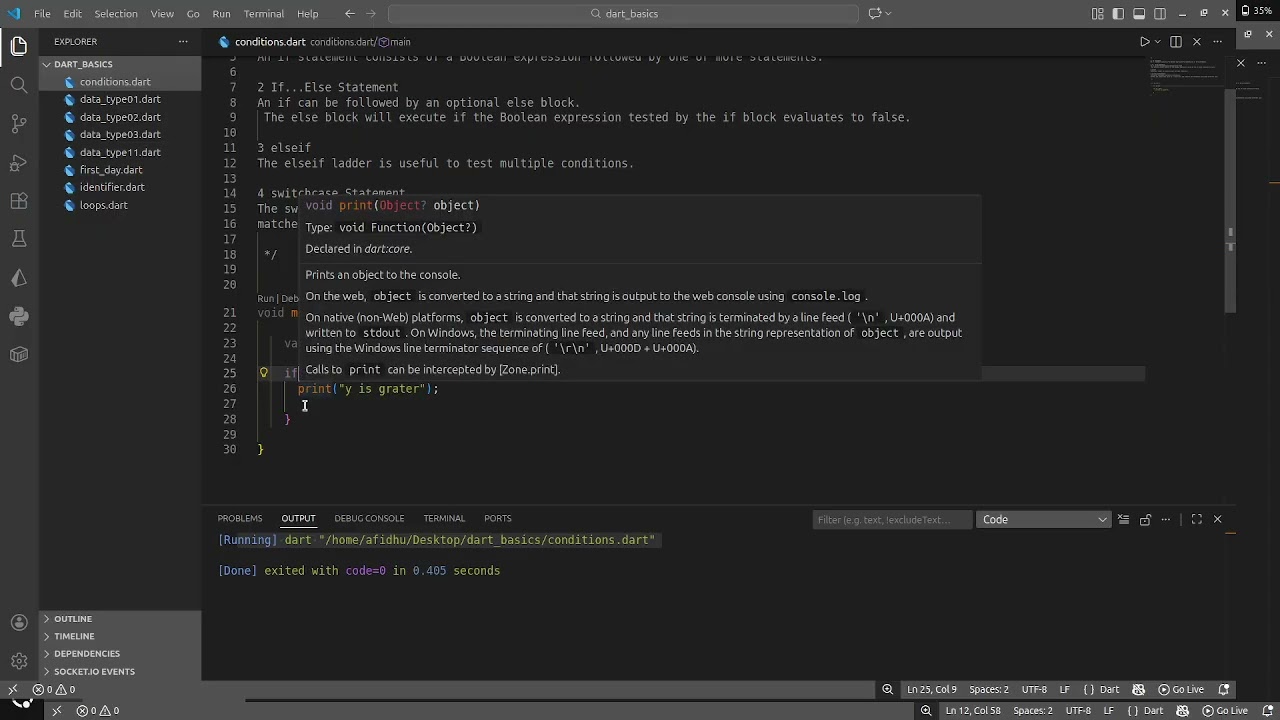
Task: Open the run button dropdown arrow
Action: pos(1158,42)
